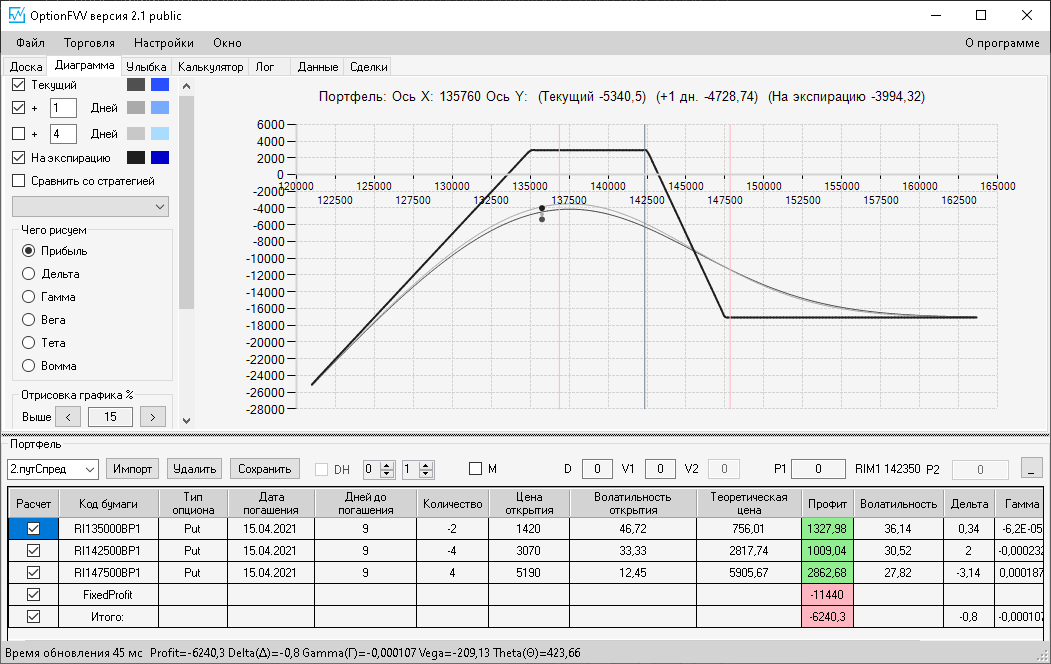
Task: Select the Прибыль radio button
Action: [x=28, y=251]
